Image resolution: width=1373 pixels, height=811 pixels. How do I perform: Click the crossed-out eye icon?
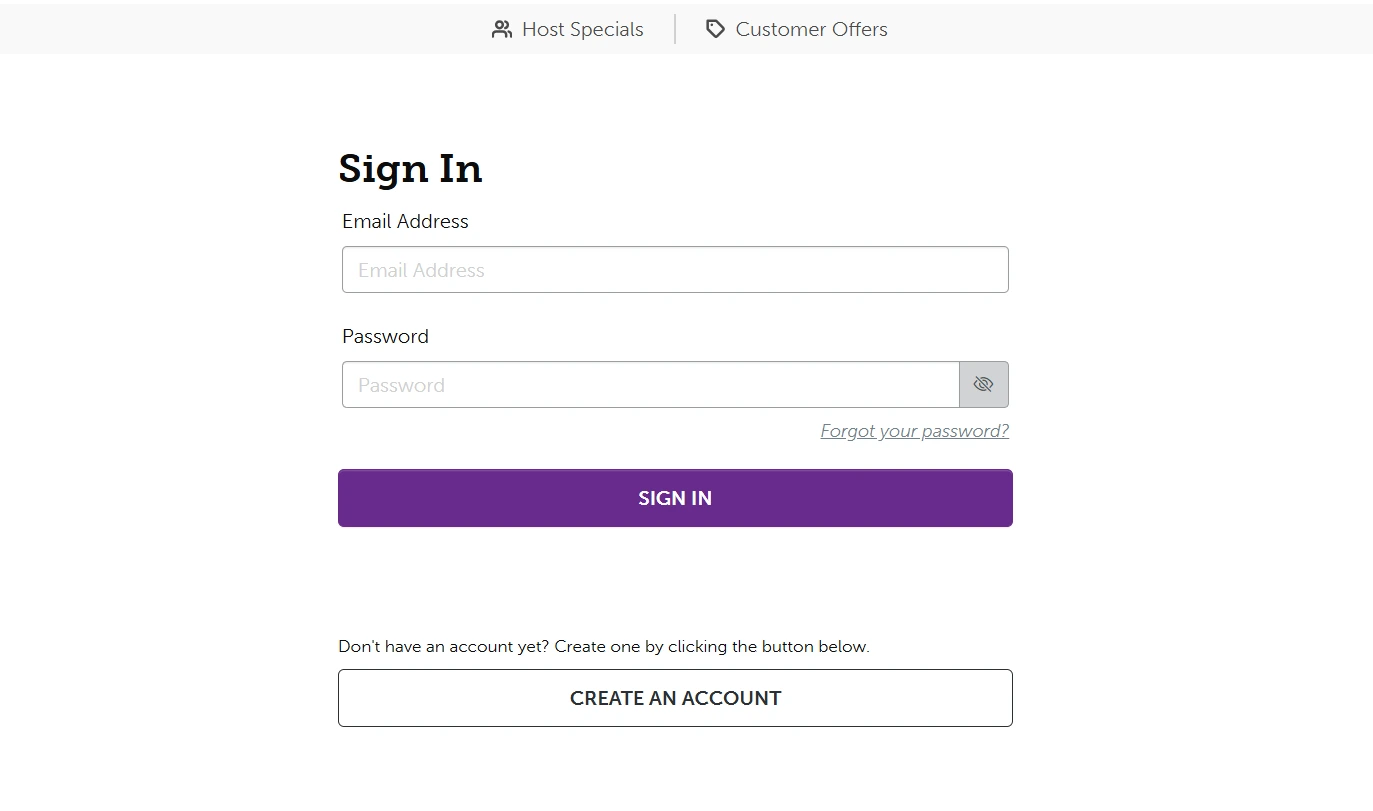tap(983, 385)
